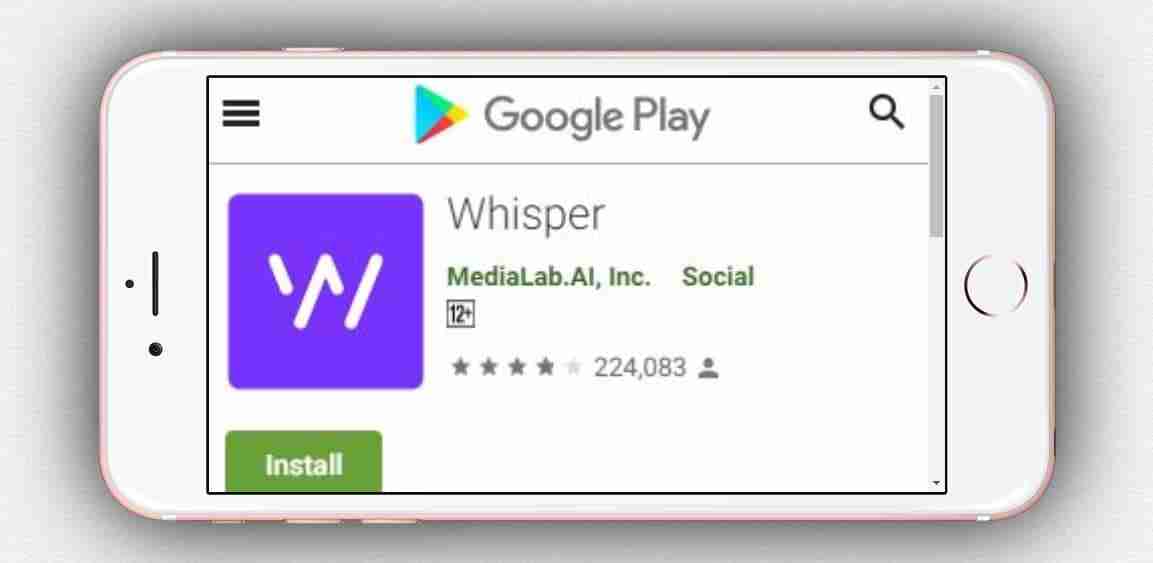This screenshot has width=1153, height=563.
Task: Click the 12+ content rating badge
Action: coord(461,315)
